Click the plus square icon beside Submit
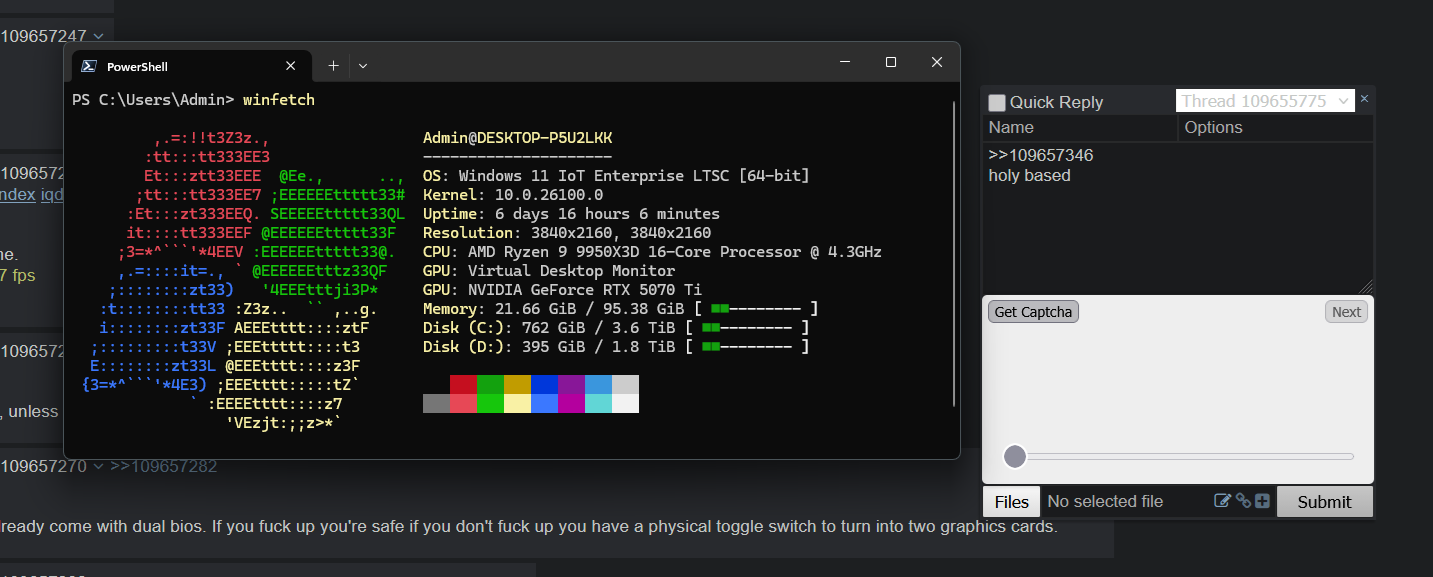 1262,501
